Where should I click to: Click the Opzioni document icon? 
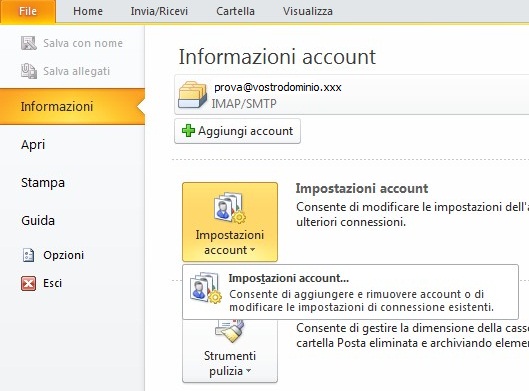28,255
